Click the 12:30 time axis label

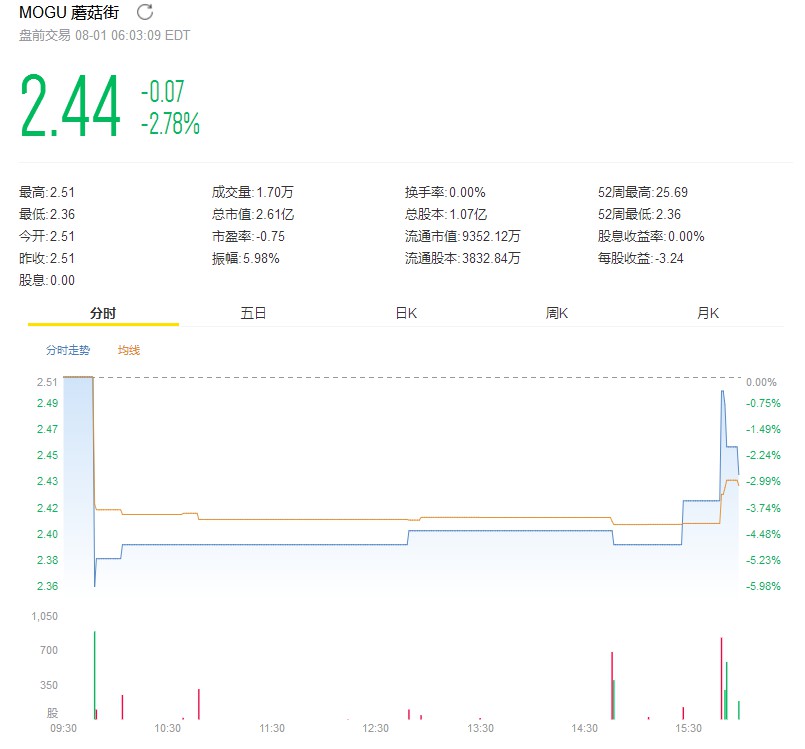(x=375, y=728)
